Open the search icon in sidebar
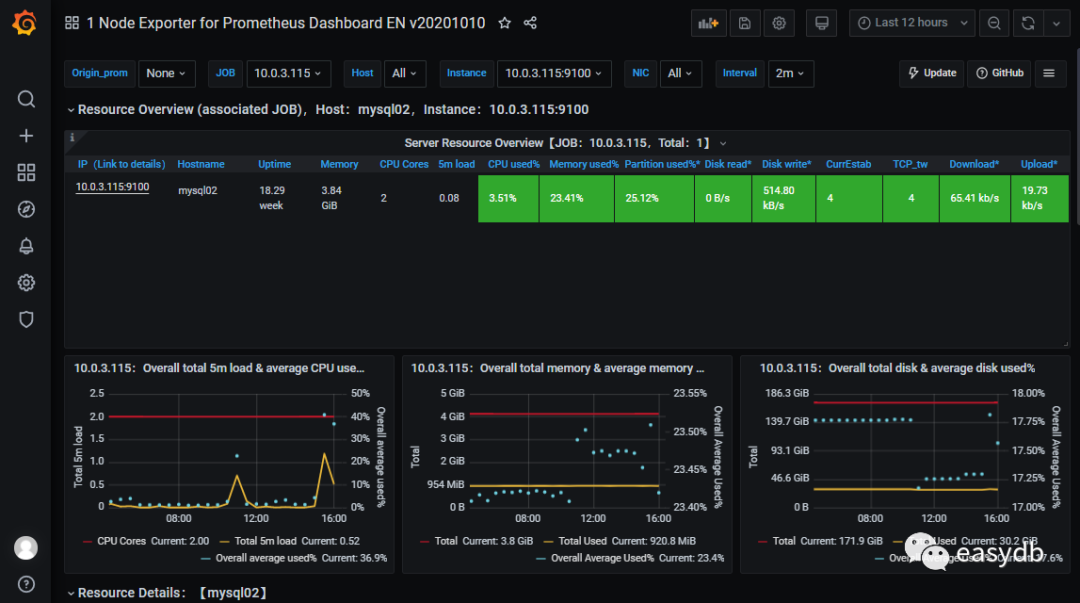Viewport: 1080px width, 603px height. (27, 99)
